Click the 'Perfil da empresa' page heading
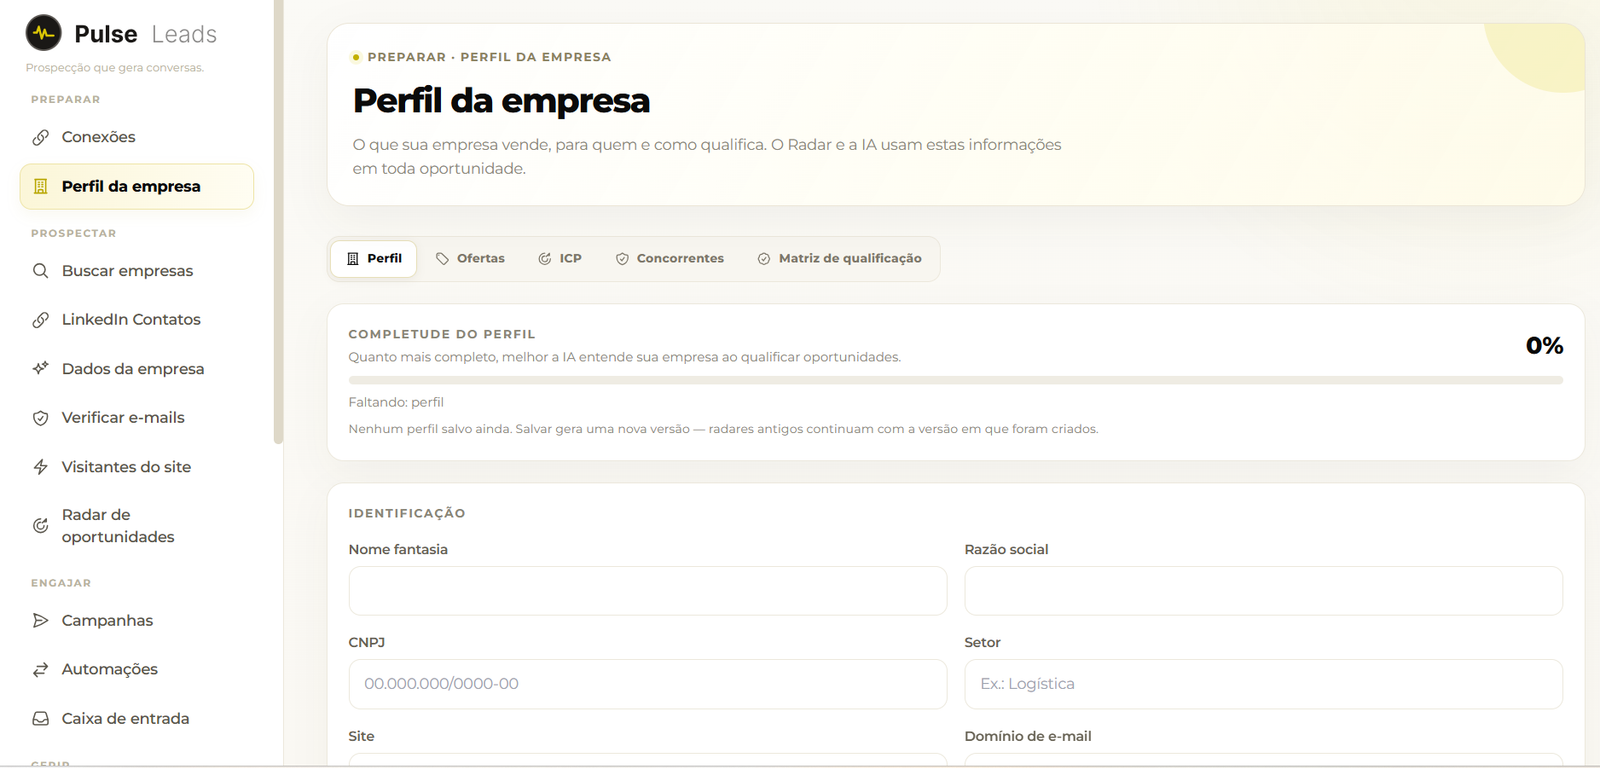The height and width of the screenshot is (768, 1600). tap(501, 101)
